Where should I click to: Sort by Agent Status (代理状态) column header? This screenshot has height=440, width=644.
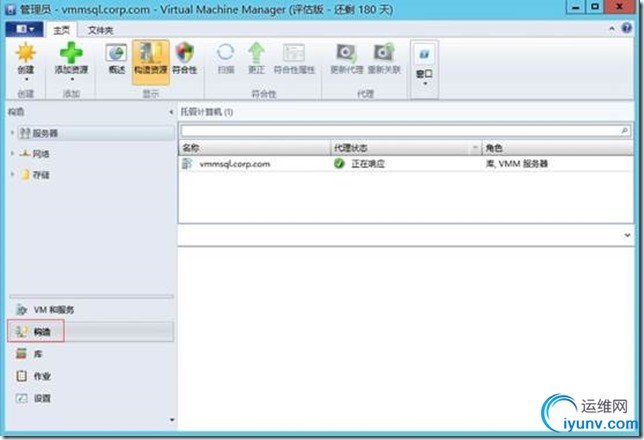tap(406, 148)
